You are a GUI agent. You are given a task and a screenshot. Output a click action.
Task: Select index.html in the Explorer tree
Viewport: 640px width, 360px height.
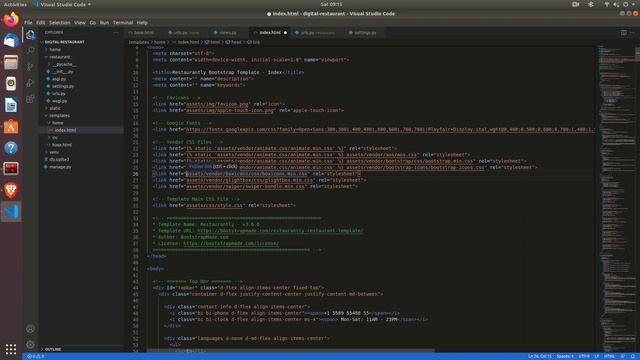81,130
